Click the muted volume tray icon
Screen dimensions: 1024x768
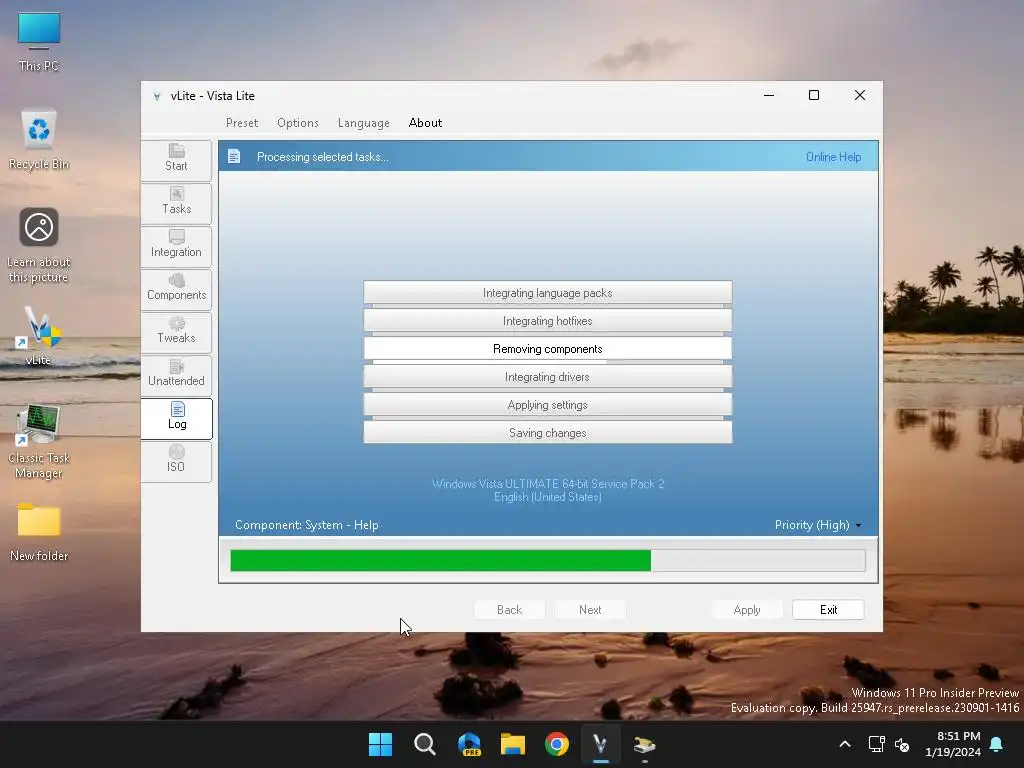coord(902,744)
